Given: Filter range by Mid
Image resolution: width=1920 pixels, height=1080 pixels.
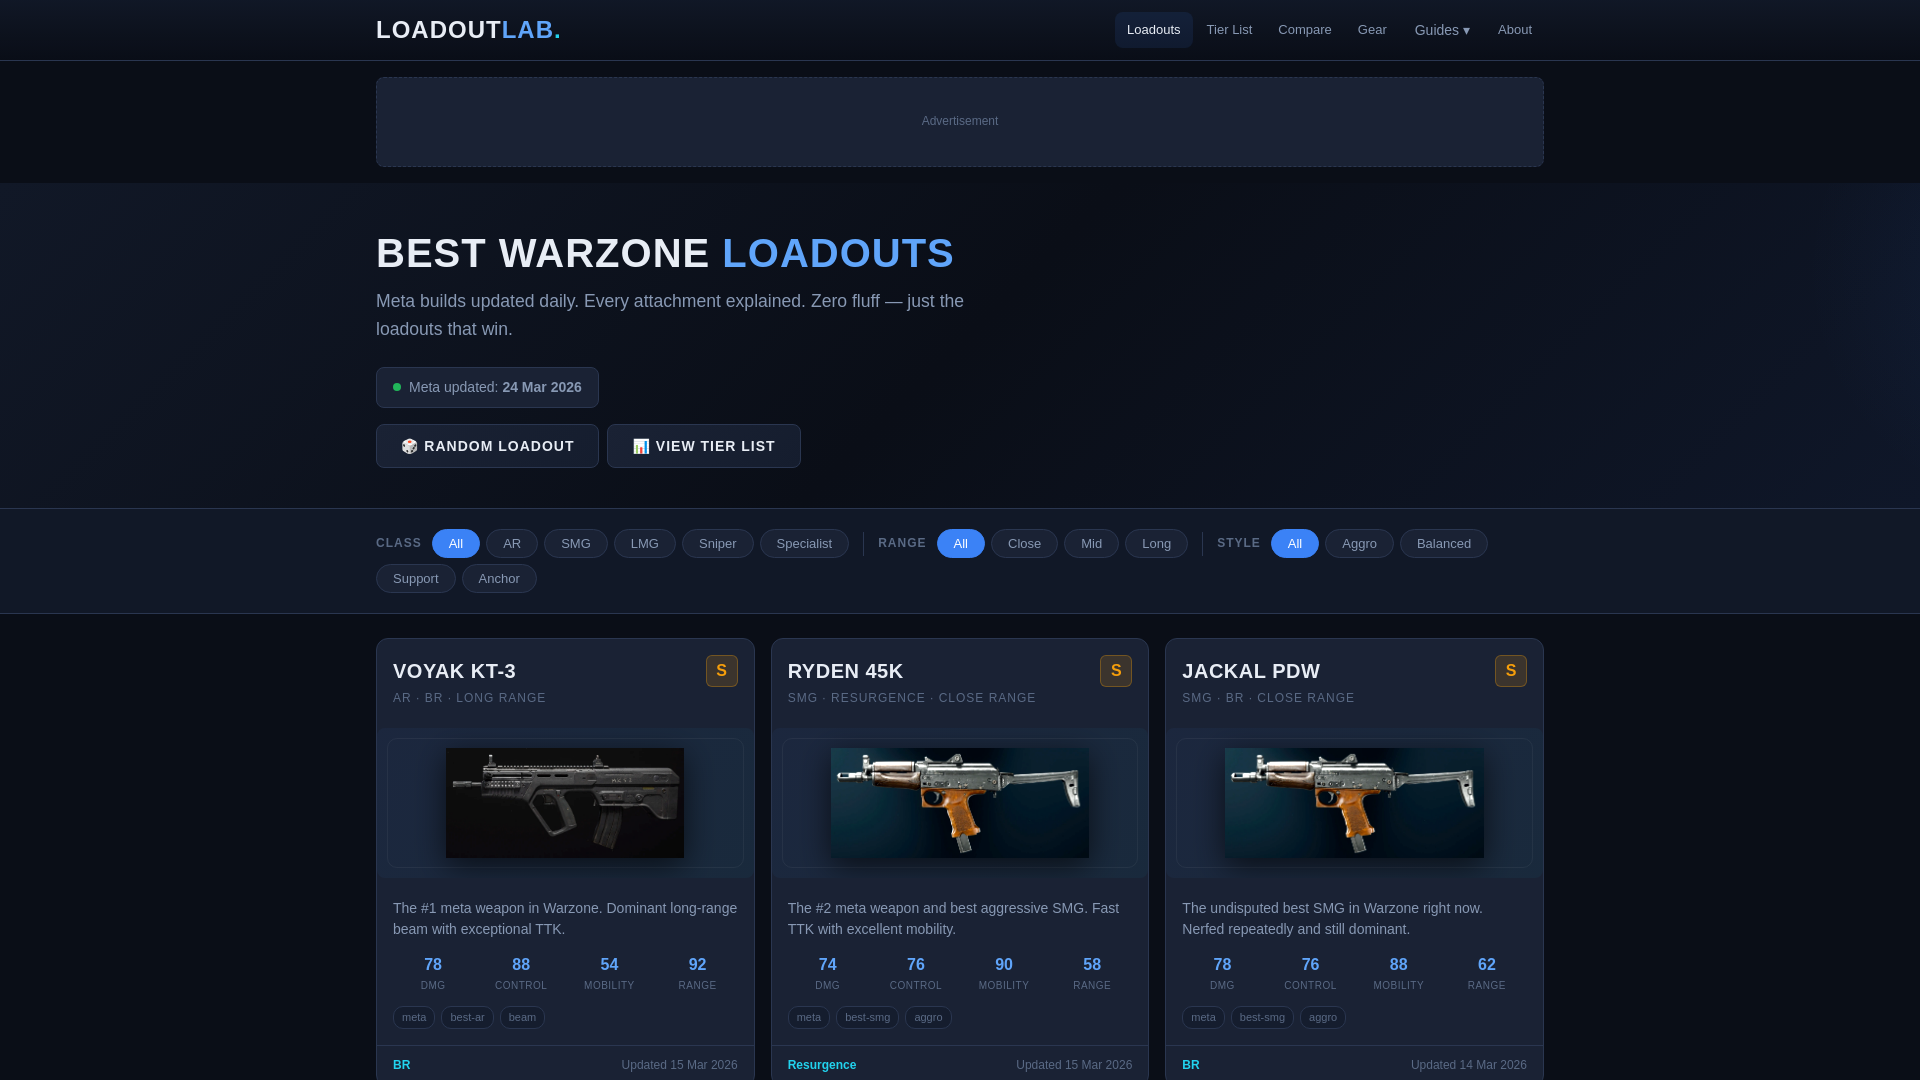Looking at the screenshot, I should (x=1091, y=544).
